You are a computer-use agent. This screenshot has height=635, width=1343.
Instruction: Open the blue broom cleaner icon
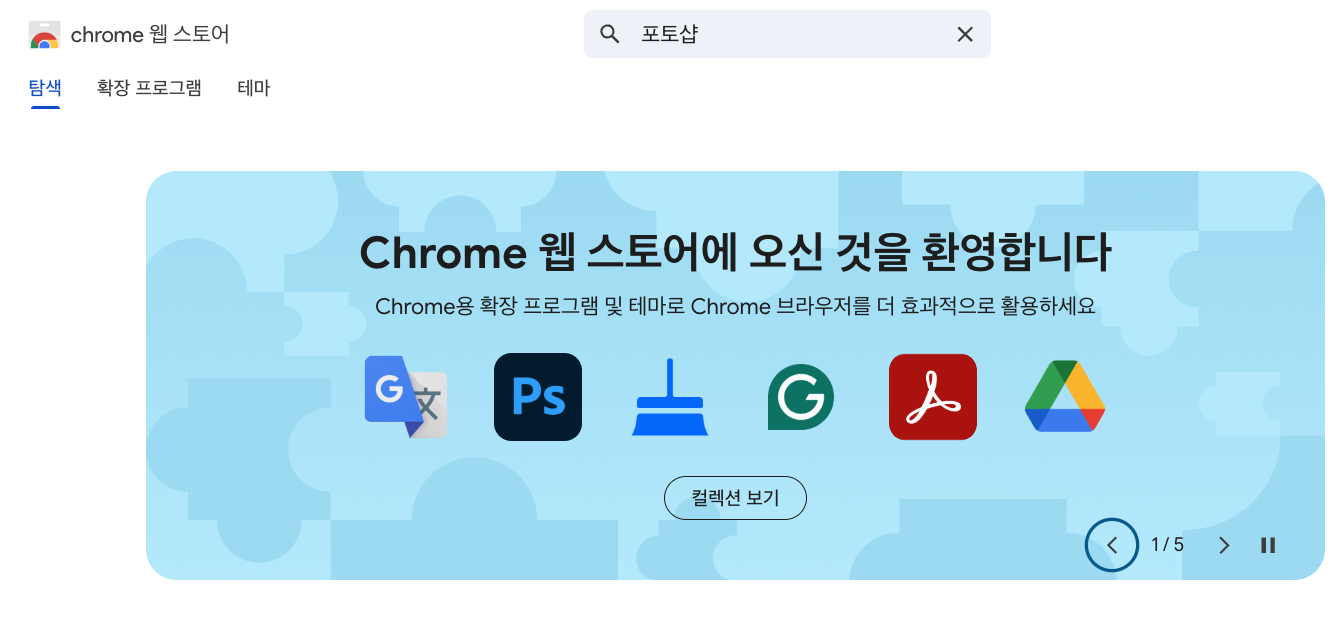(670, 397)
